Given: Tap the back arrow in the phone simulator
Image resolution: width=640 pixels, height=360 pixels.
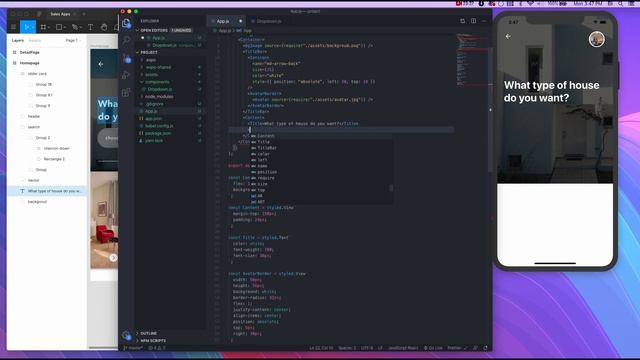Looking at the screenshot, I should coord(508,36).
